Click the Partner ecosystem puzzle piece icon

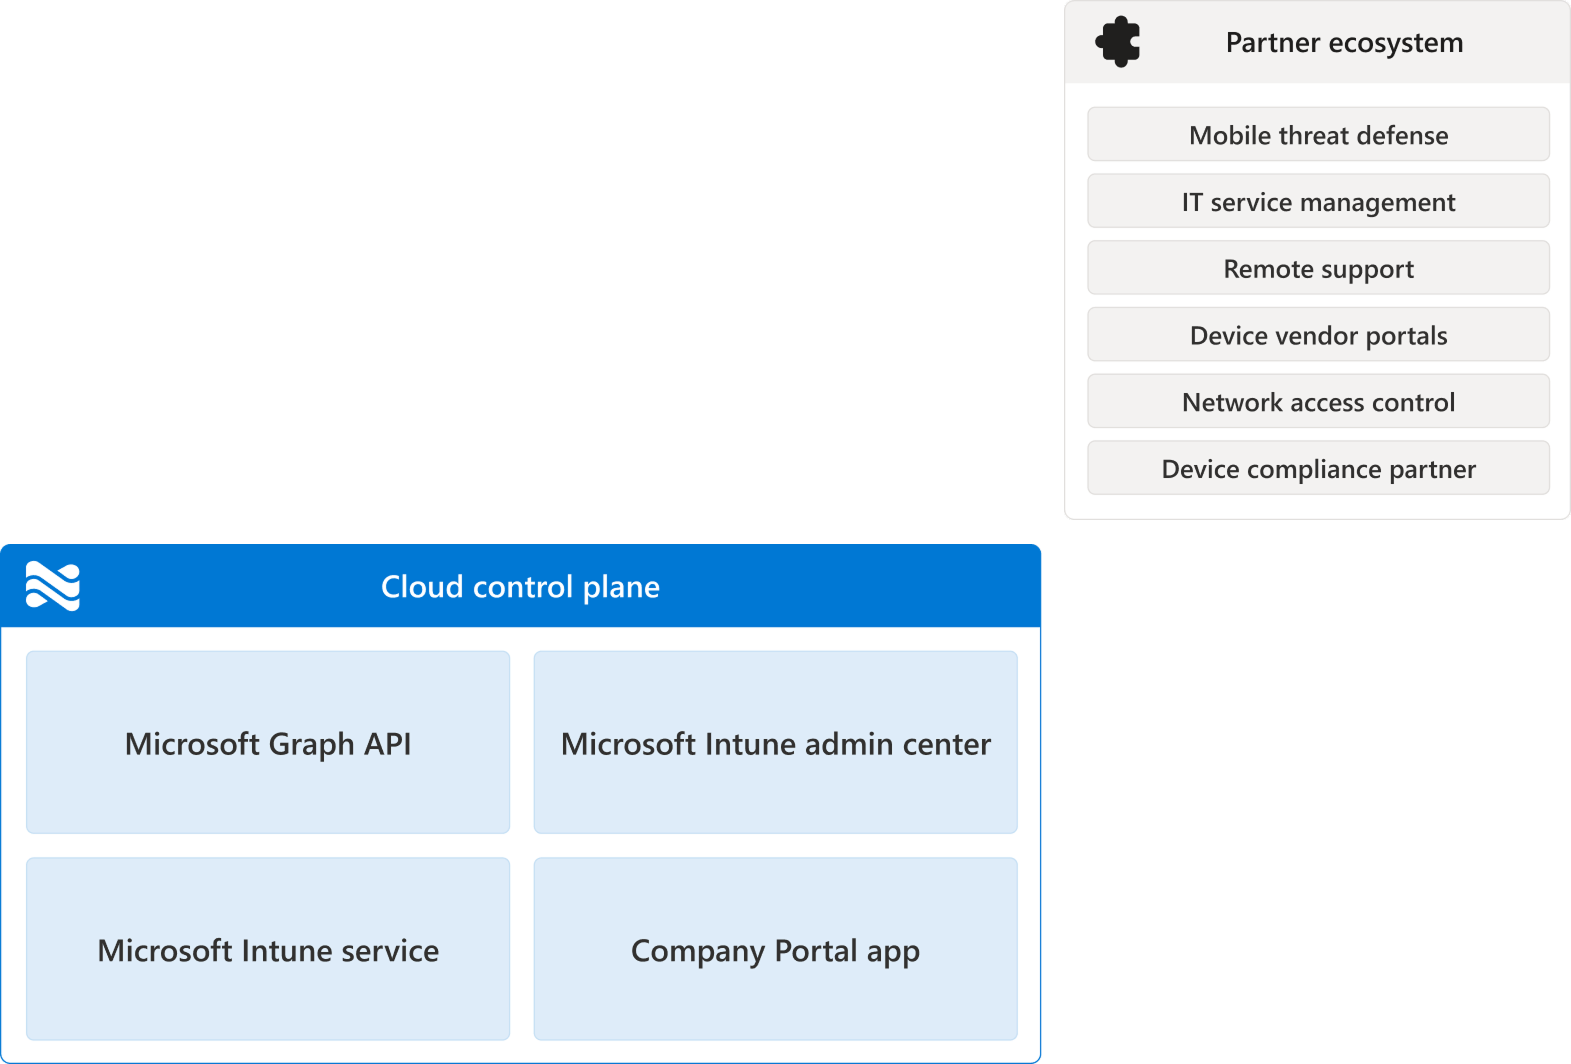1118,42
